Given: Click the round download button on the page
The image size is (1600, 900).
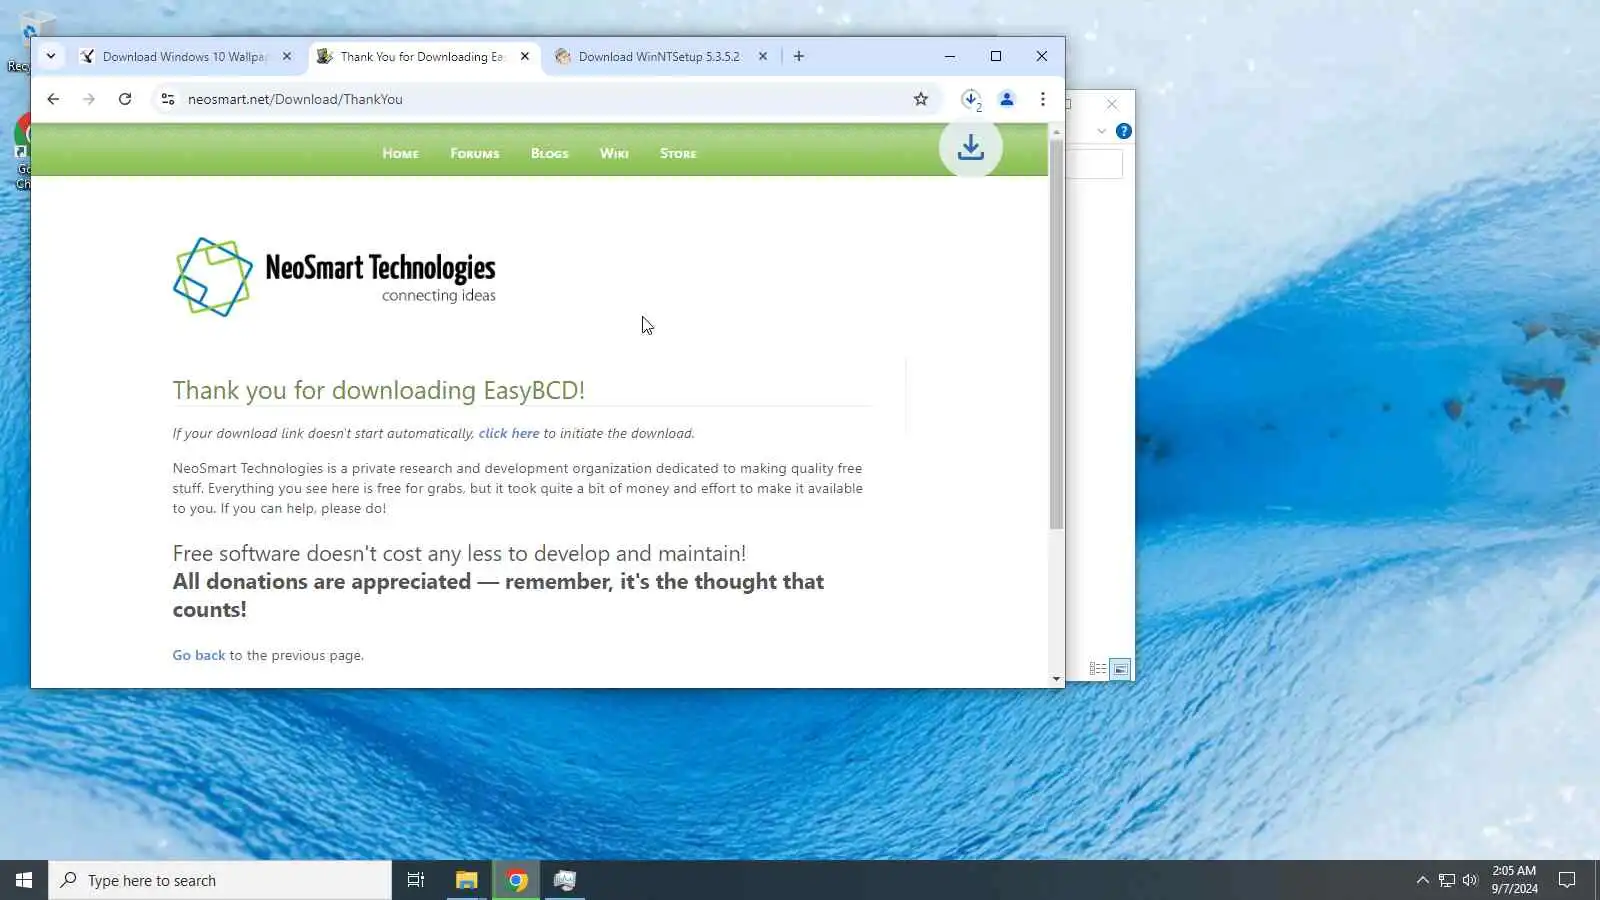Looking at the screenshot, I should tap(970, 148).
